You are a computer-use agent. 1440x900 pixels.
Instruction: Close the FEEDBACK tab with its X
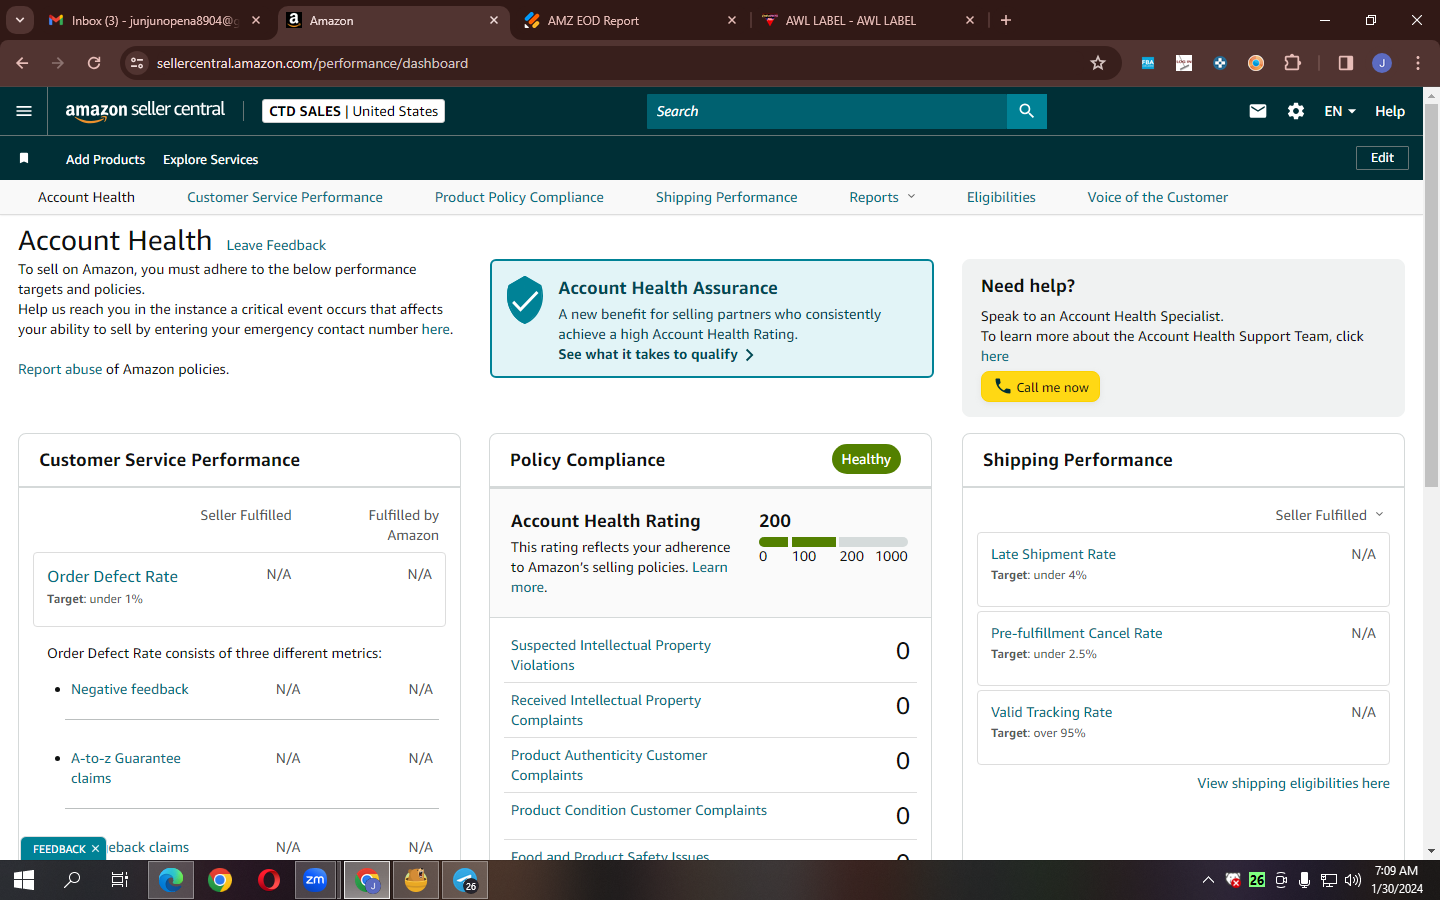pyautogui.click(x=95, y=849)
